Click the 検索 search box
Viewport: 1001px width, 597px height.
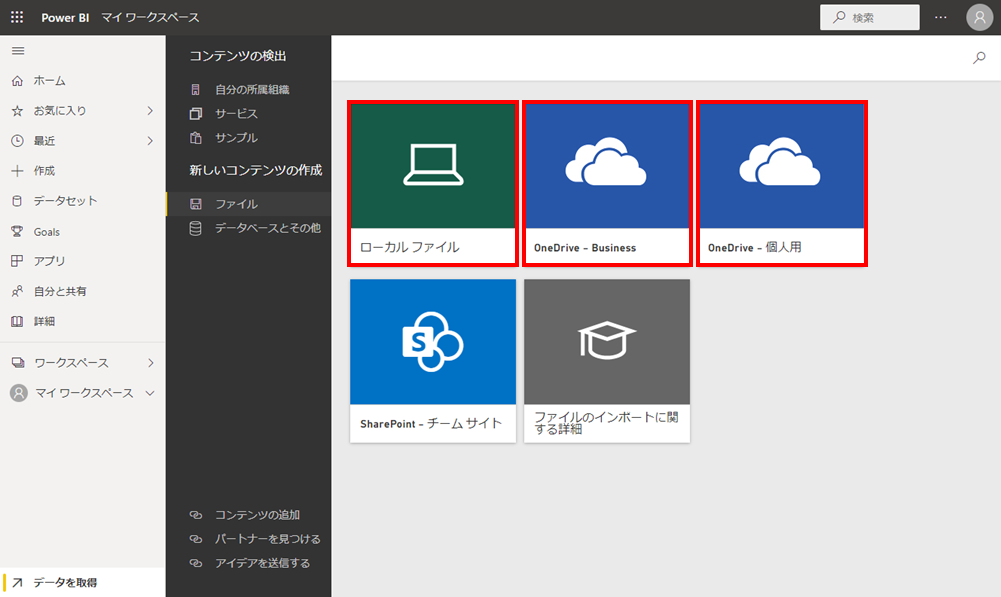coord(869,17)
